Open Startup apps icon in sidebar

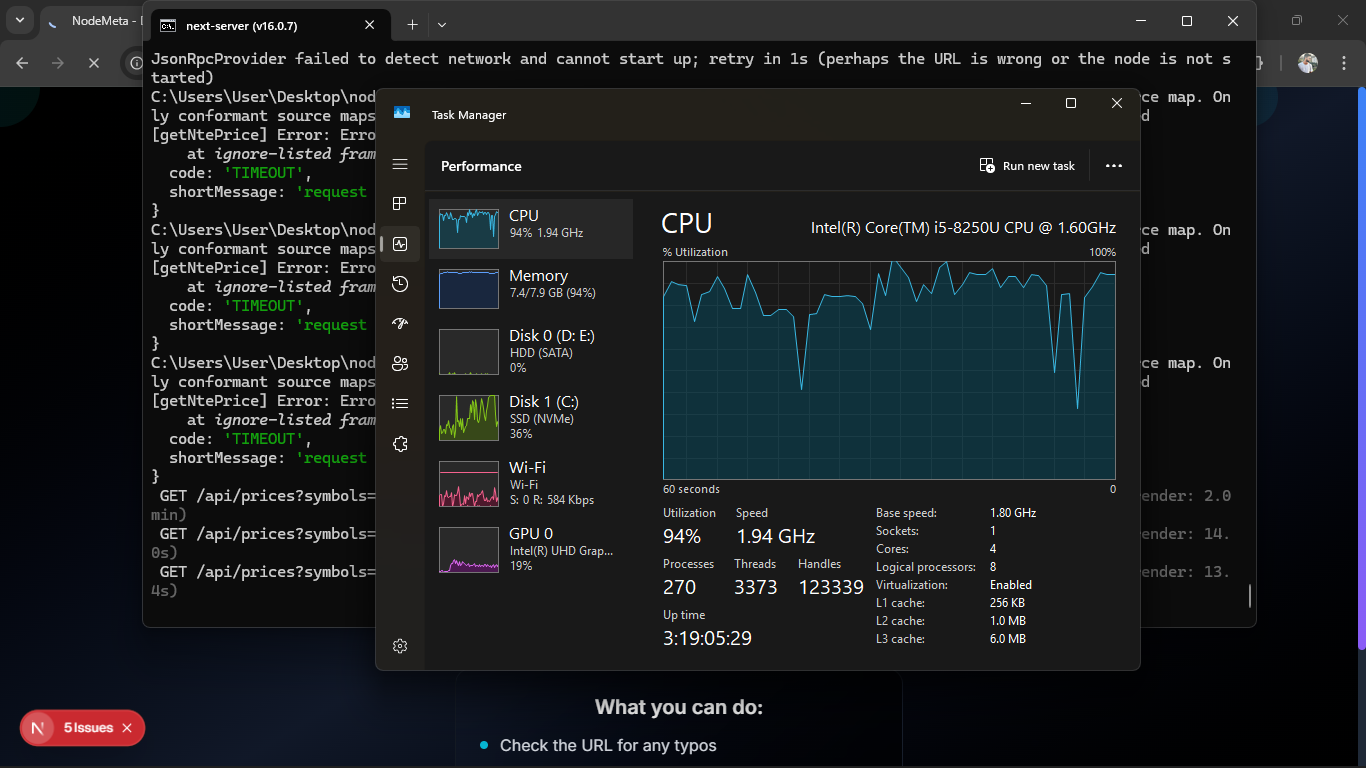[x=400, y=324]
